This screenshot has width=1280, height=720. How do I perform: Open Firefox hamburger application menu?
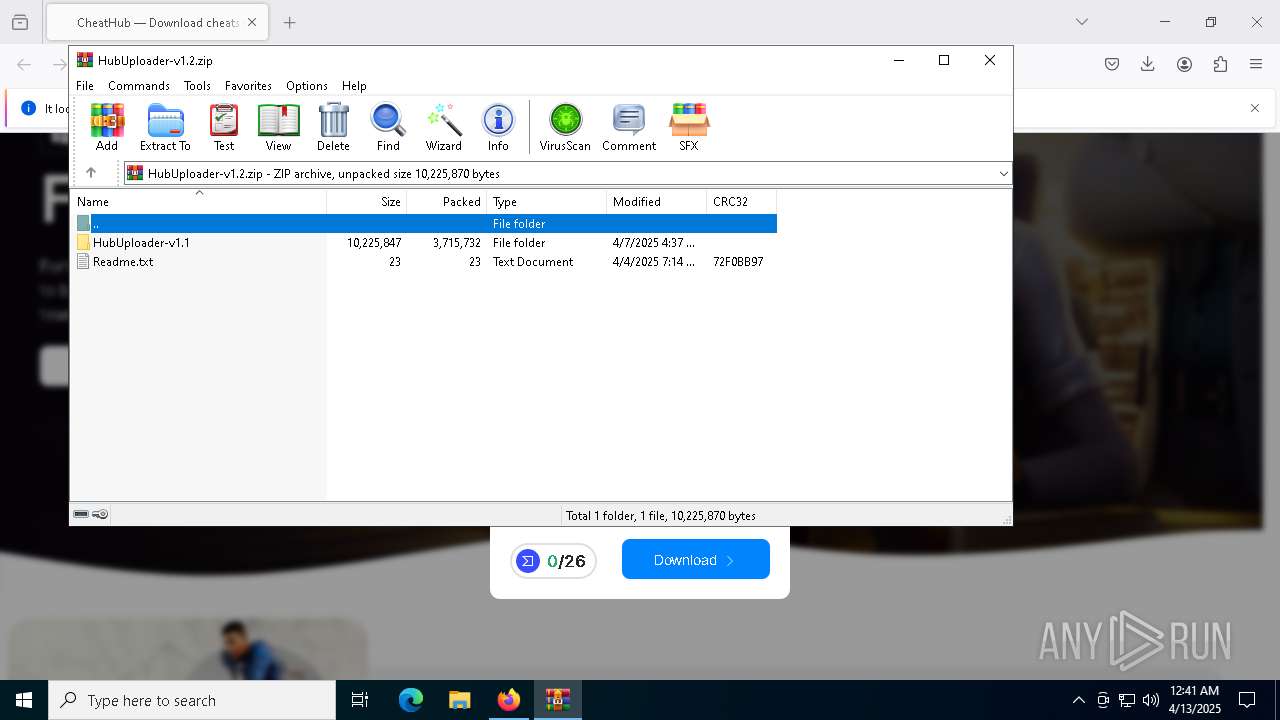(1256, 64)
